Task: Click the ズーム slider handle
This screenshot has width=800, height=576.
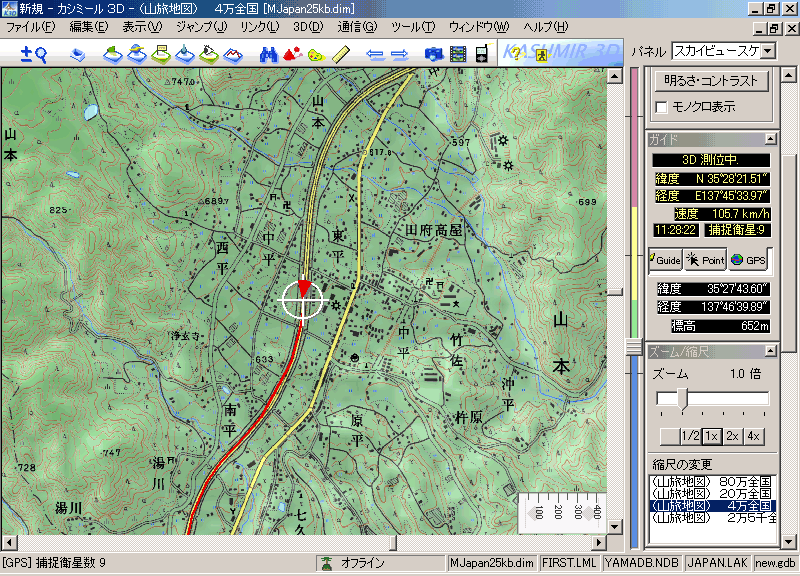Action: click(x=683, y=399)
